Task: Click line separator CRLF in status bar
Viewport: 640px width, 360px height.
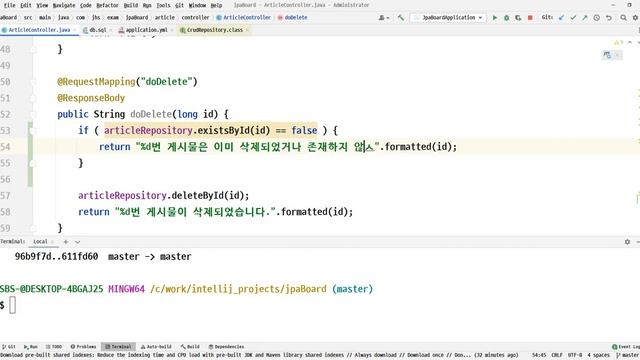Action: click(557, 355)
